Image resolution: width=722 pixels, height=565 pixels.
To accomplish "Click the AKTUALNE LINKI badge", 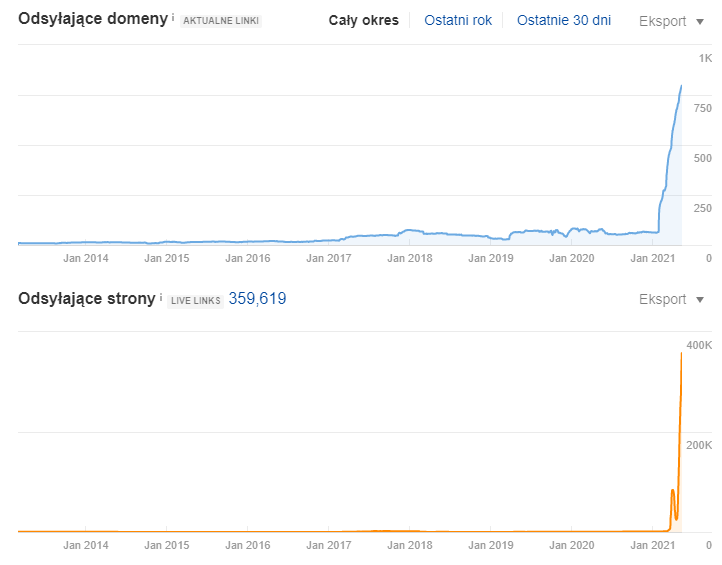I will tap(220, 21).
